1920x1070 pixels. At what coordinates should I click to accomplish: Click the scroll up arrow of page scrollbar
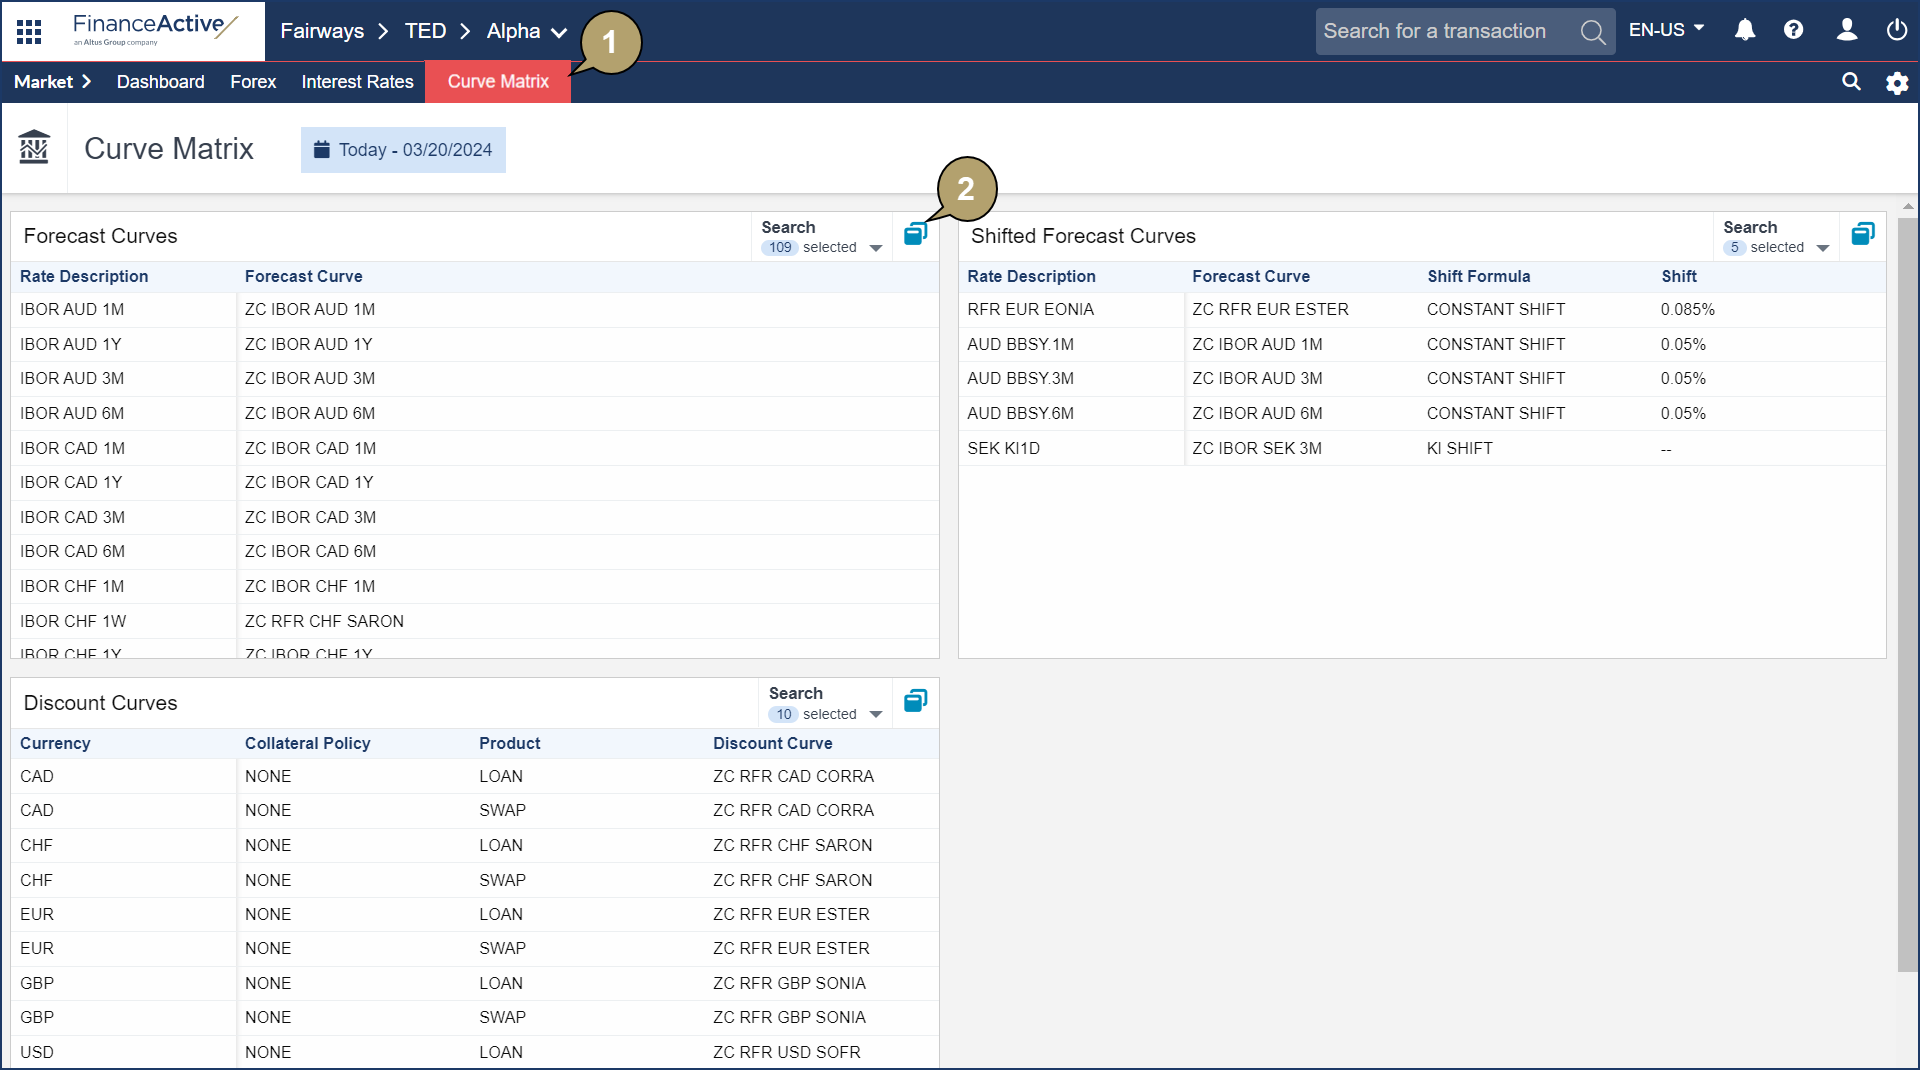1908,207
